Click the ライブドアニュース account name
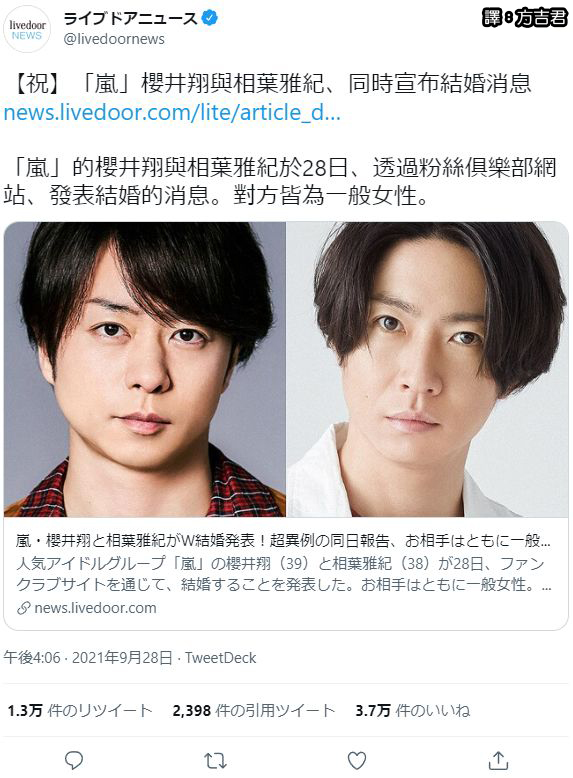Screen dimensions: 573x778 click(131, 18)
